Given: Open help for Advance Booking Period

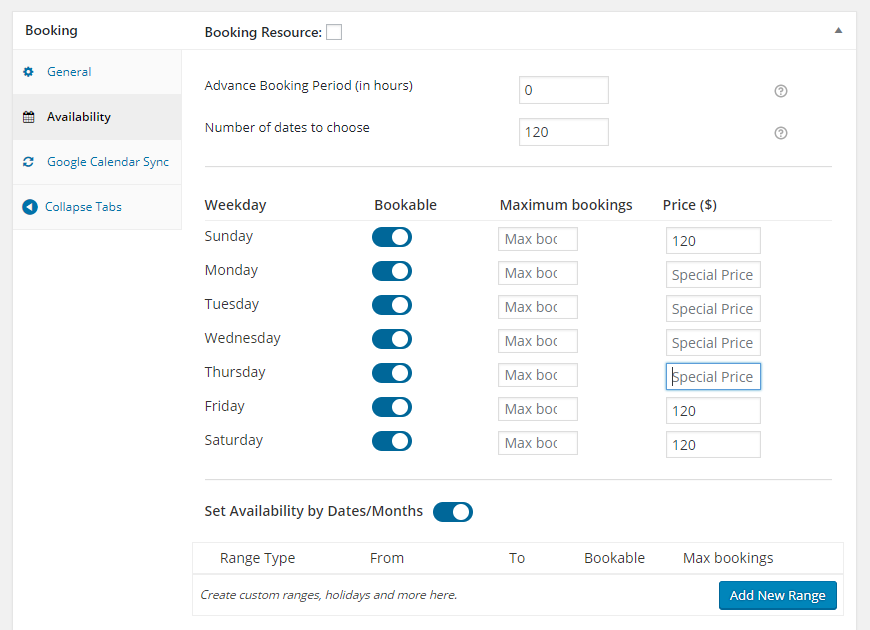Looking at the screenshot, I should coord(781,91).
